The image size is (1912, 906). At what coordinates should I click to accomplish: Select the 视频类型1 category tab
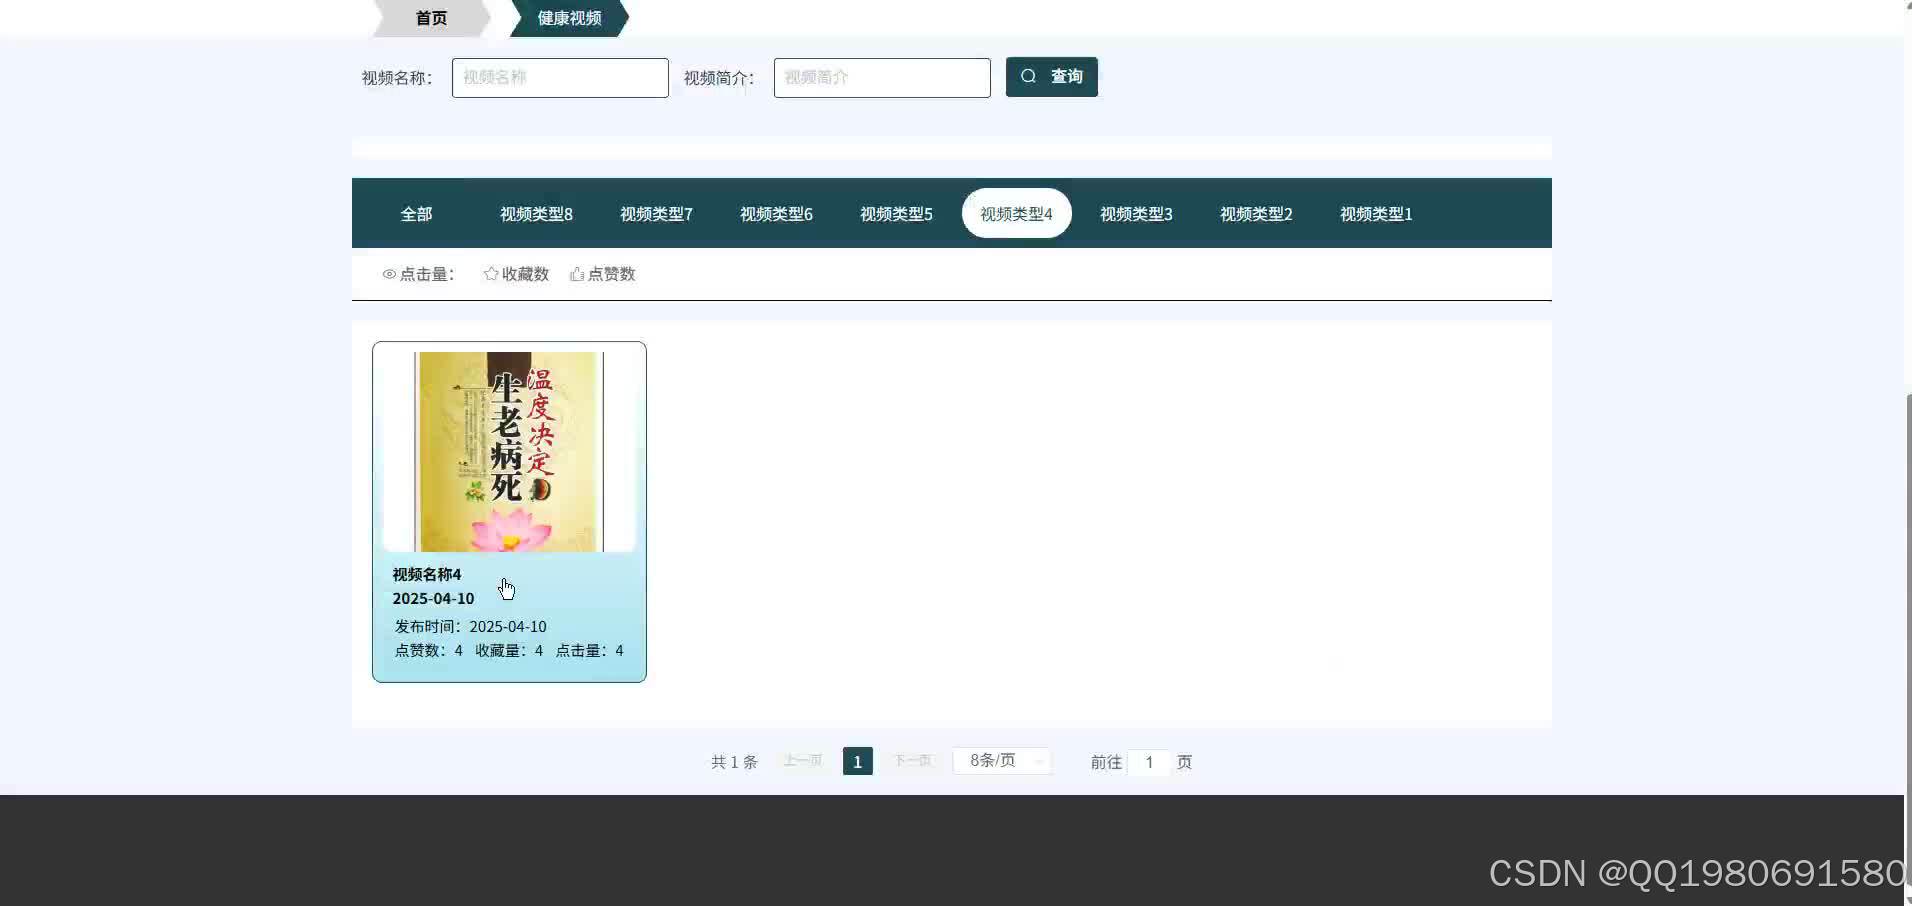(x=1375, y=213)
